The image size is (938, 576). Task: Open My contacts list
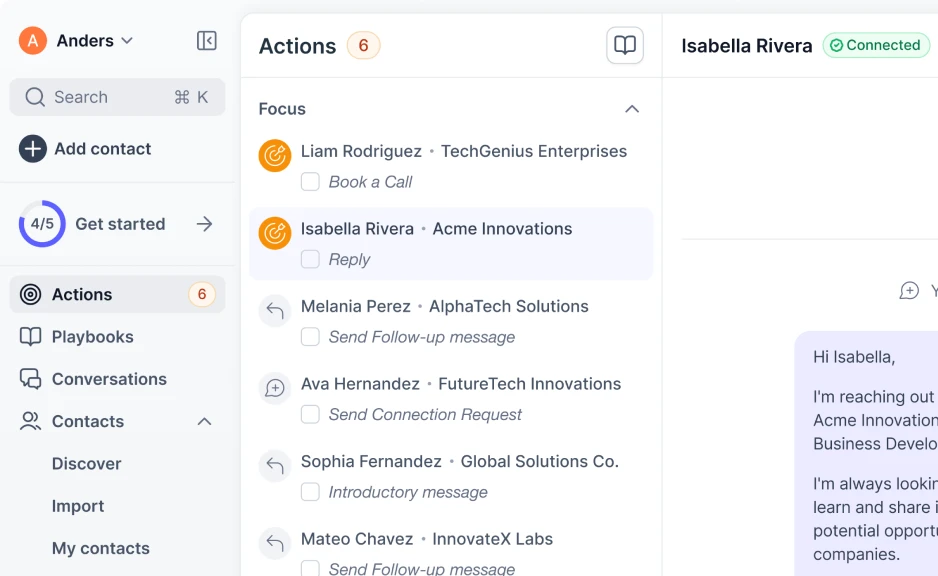100,548
